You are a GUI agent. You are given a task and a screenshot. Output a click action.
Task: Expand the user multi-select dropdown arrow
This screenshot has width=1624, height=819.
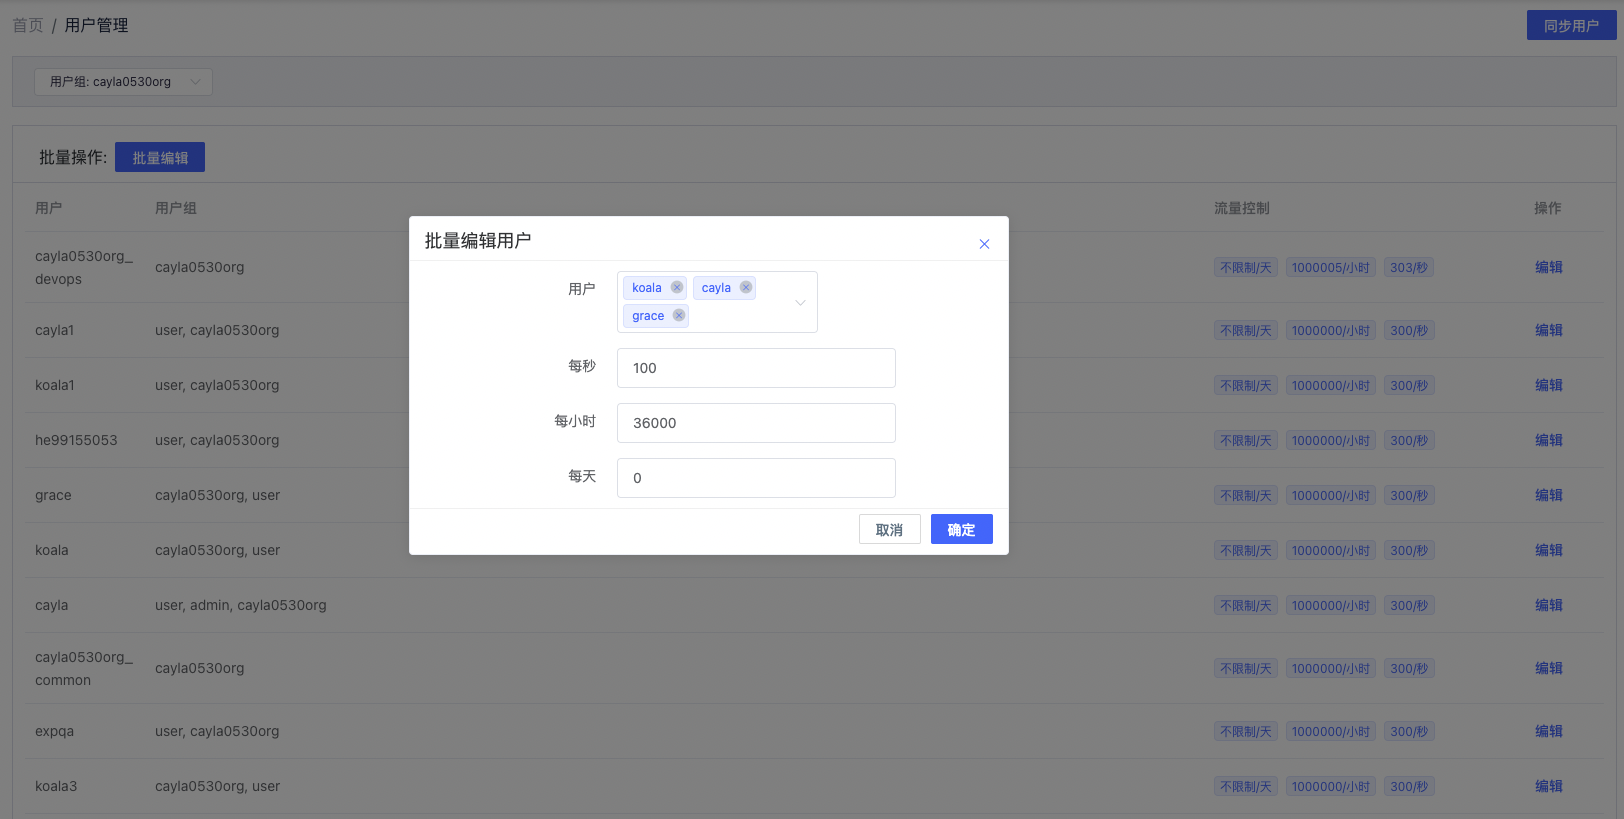pyautogui.click(x=800, y=302)
